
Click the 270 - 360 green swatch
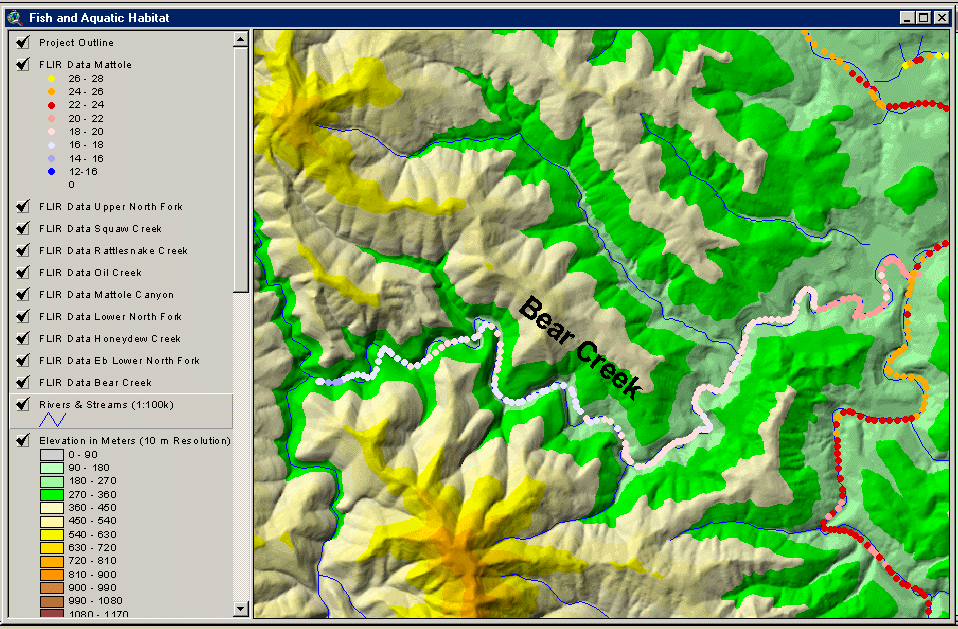click(52, 495)
